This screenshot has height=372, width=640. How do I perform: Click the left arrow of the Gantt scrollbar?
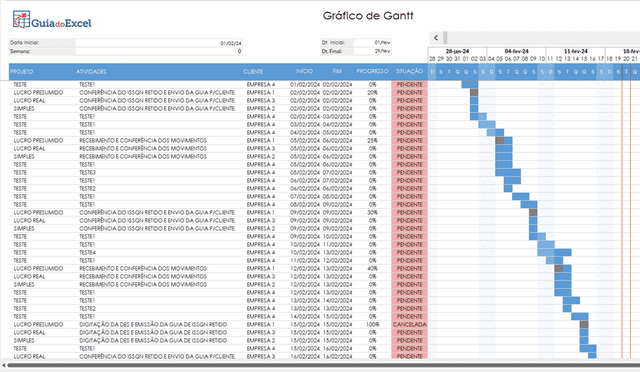coord(436,38)
